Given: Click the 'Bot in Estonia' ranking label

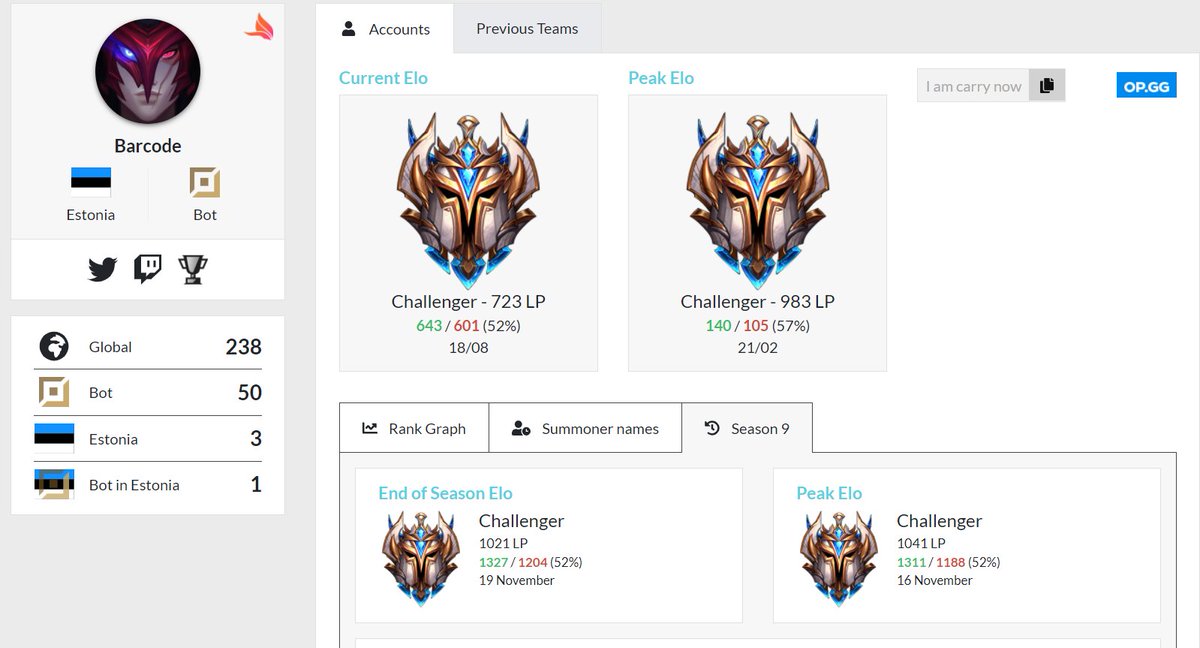Looking at the screenshot, I should (134, 485).
